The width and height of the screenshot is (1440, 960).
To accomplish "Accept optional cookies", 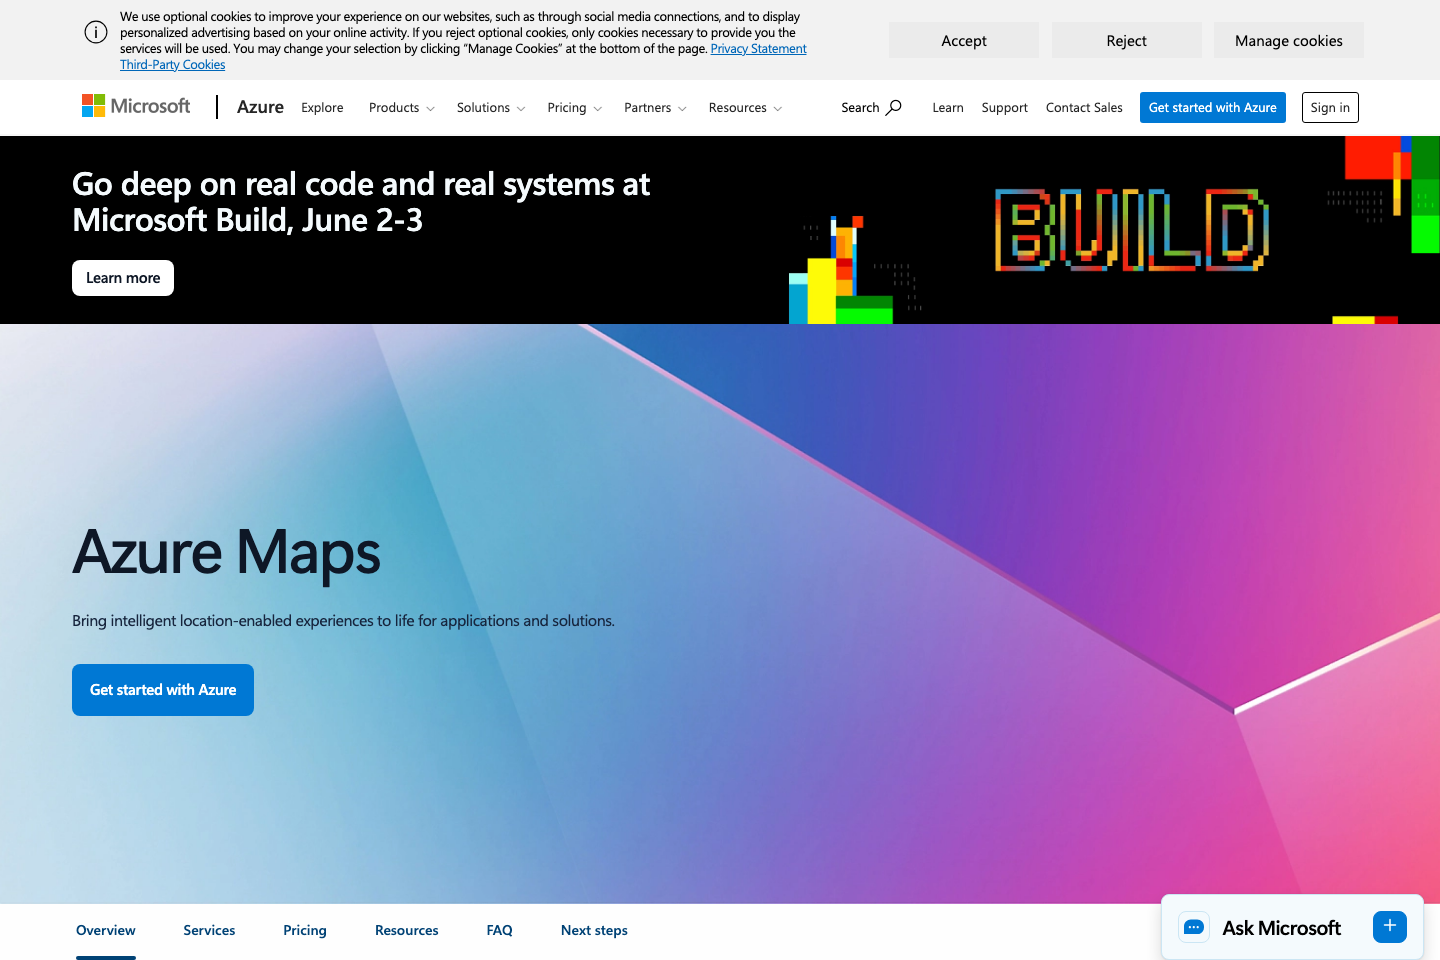I will tap(963, 40).
